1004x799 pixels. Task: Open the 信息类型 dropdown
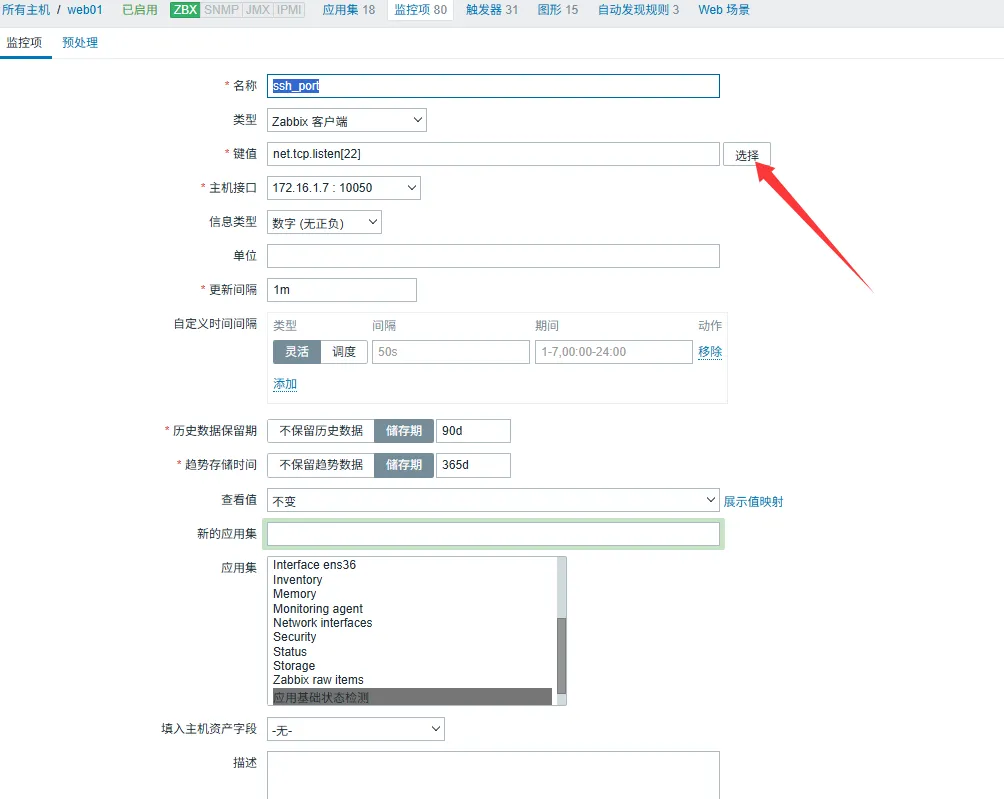coord(324,222)
